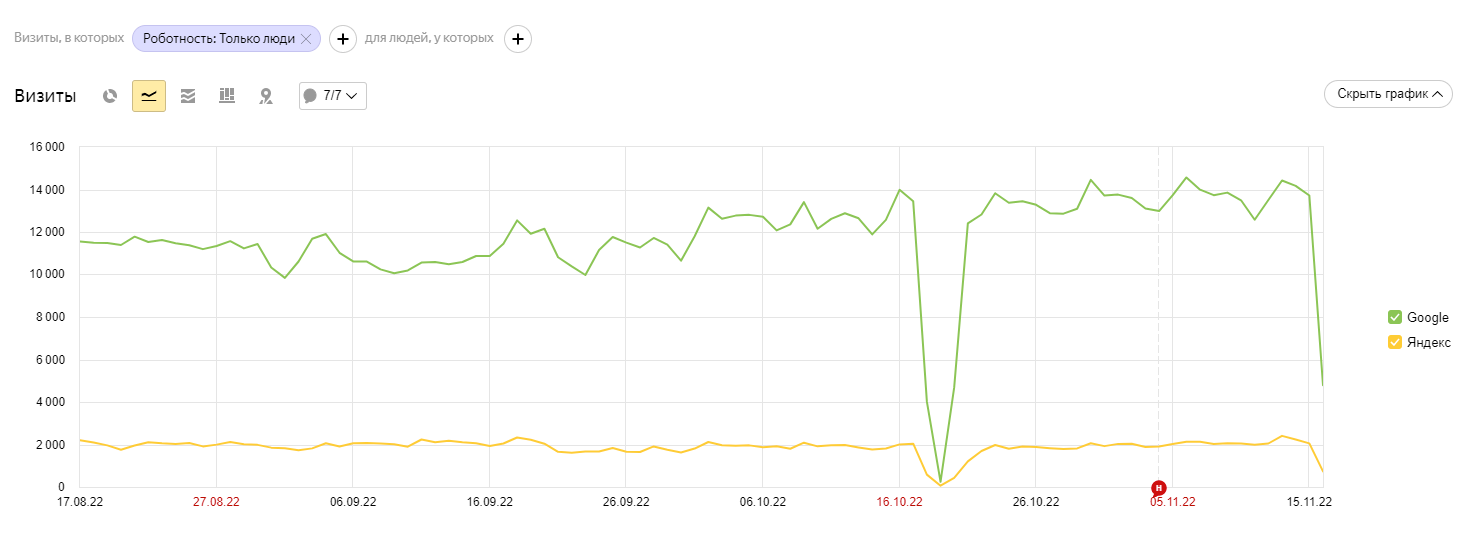This screenshot has height=536, width=1467.
Task: Click the 16.10.22 date label on the axis
Action: click(899, 502)
